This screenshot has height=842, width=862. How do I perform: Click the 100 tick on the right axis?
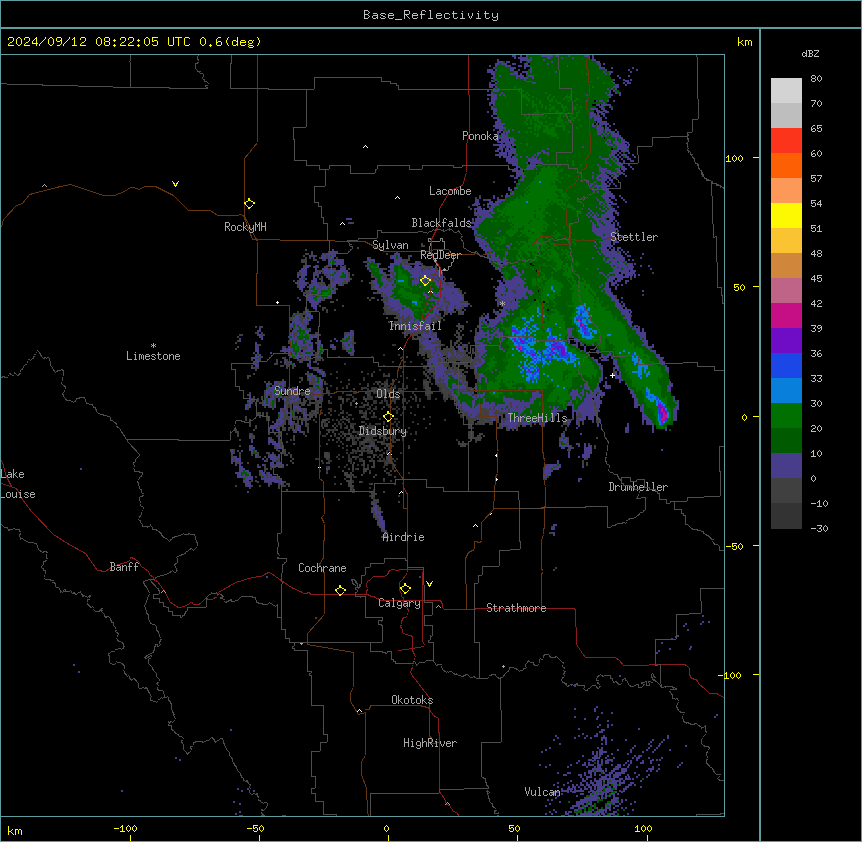click(734, 158)
